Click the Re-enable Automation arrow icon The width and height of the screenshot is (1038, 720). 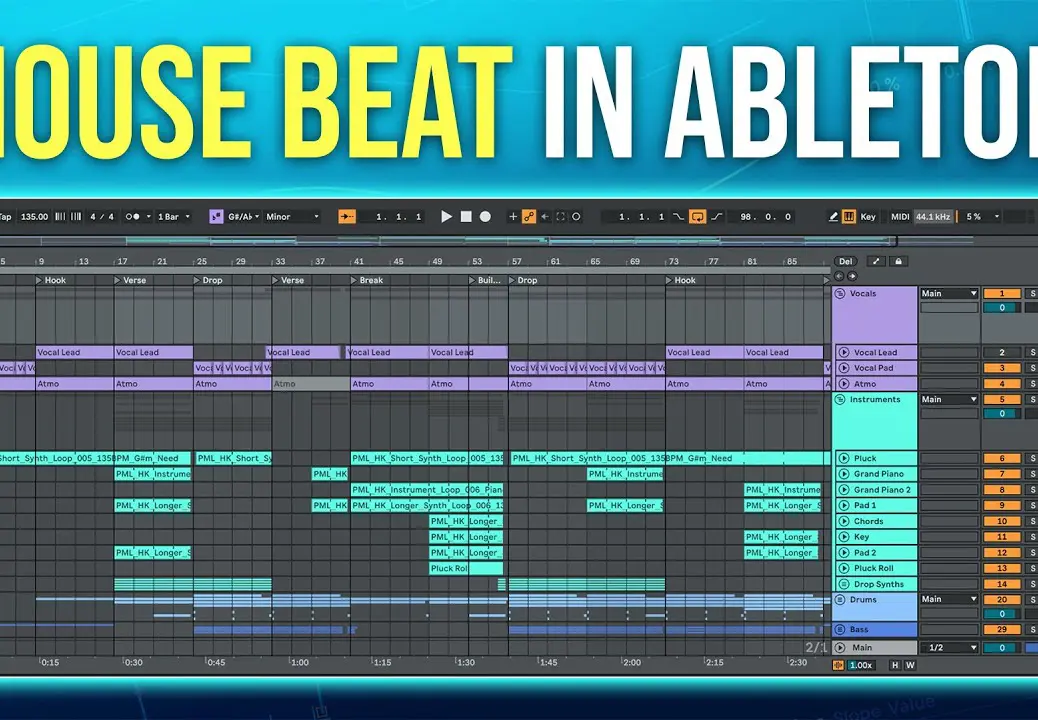point(545,216)
